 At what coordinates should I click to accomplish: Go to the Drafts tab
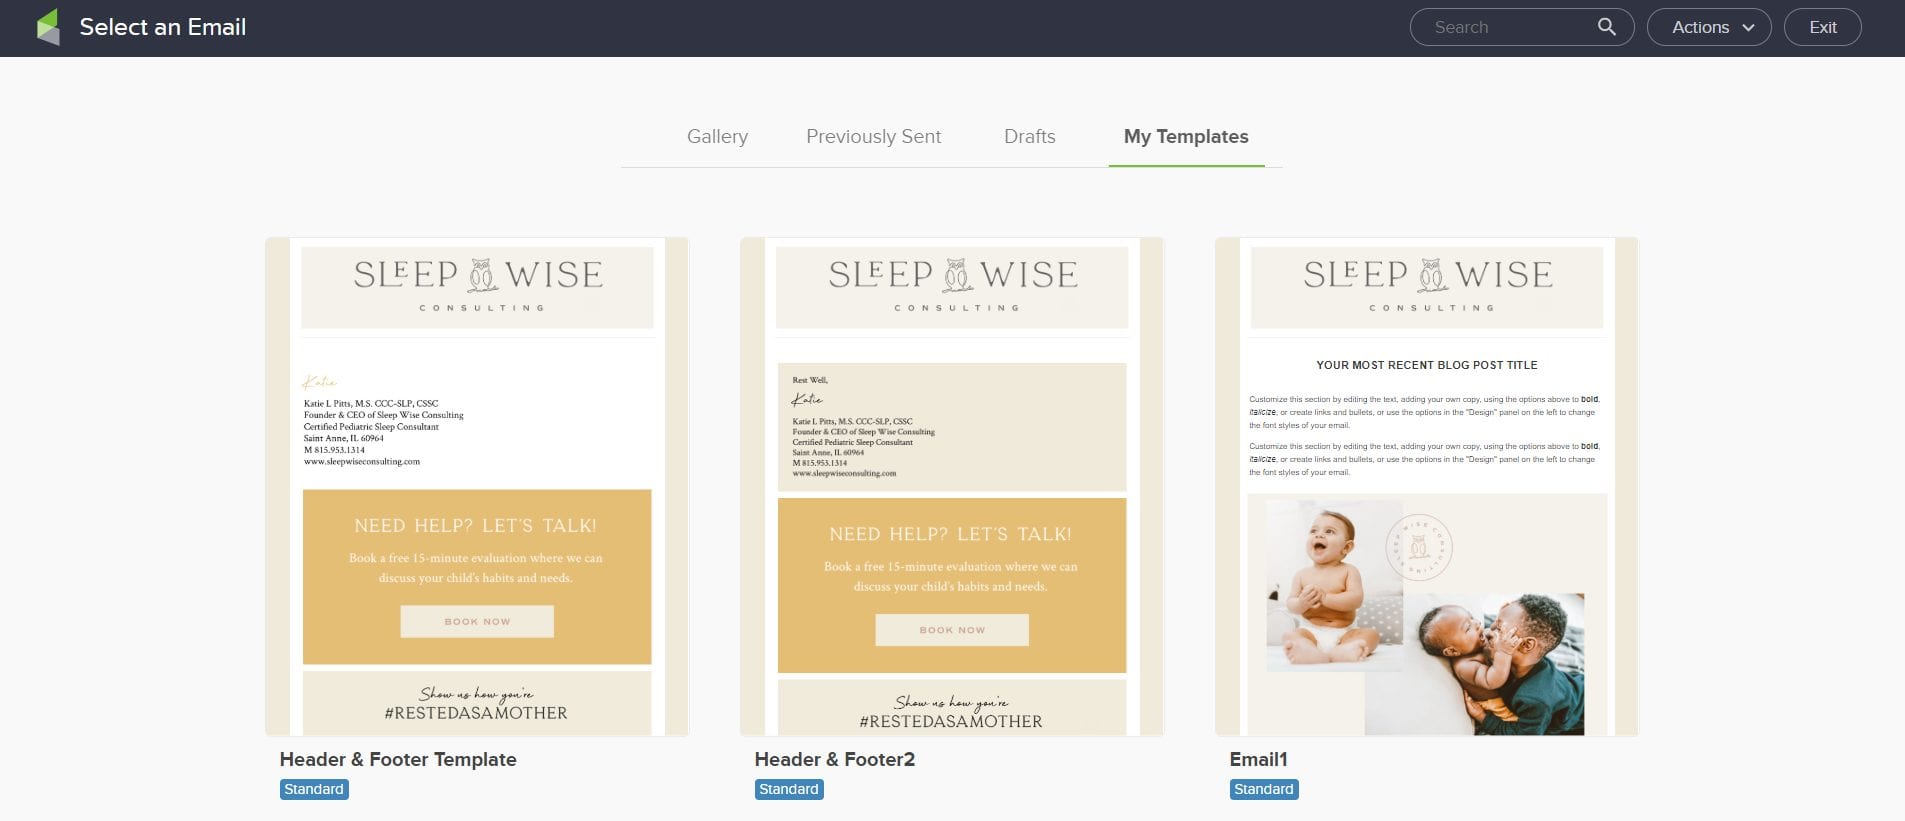tap(1029, 136)
